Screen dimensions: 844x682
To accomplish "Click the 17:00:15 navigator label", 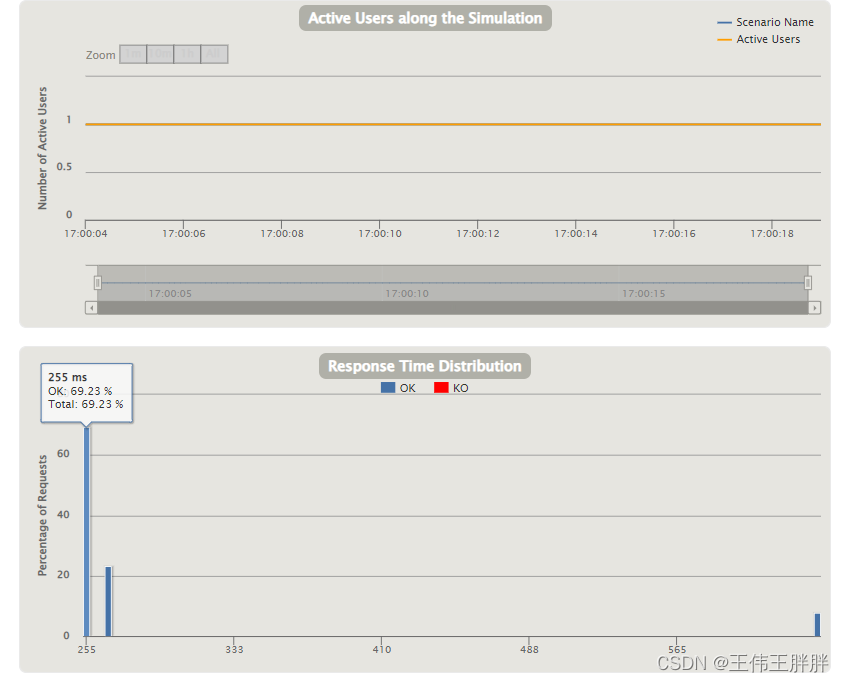I will [644, 293].
